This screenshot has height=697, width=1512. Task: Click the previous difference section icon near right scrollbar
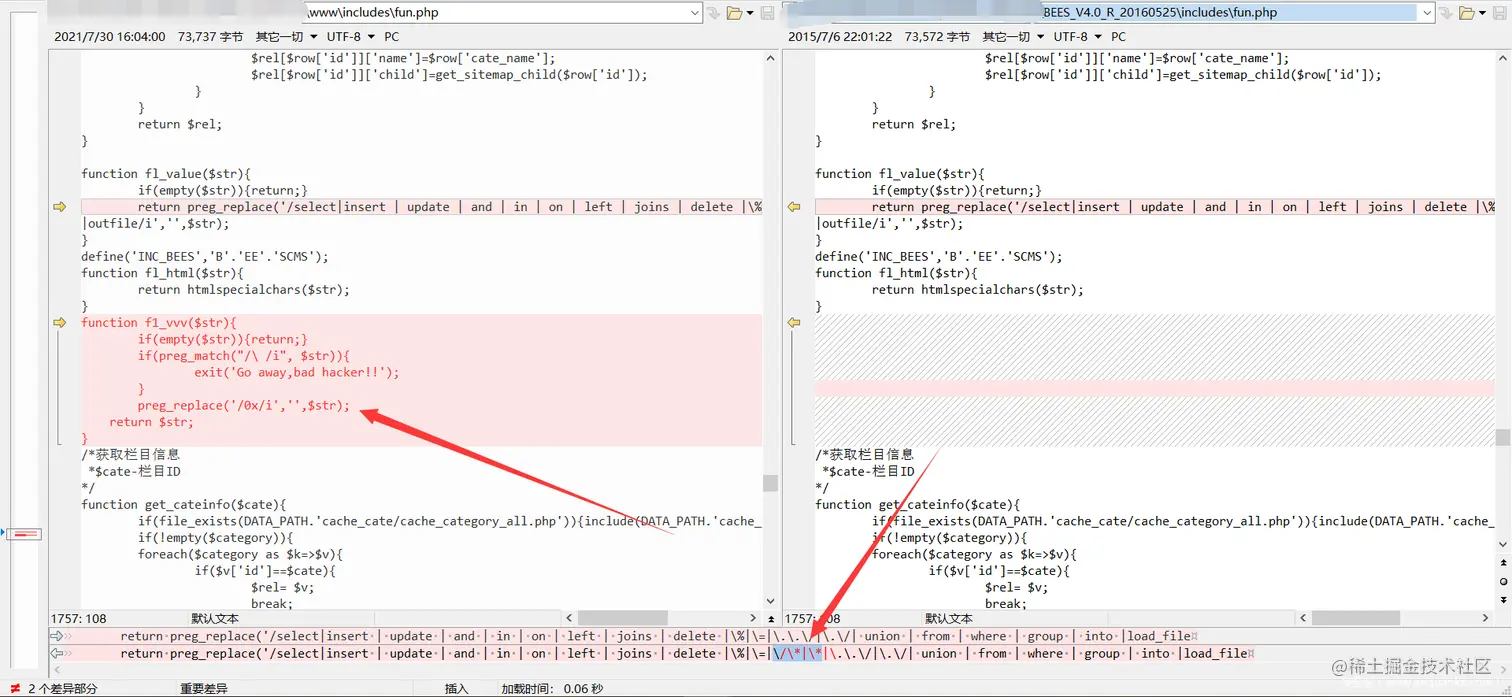(x=1503, y=564)
